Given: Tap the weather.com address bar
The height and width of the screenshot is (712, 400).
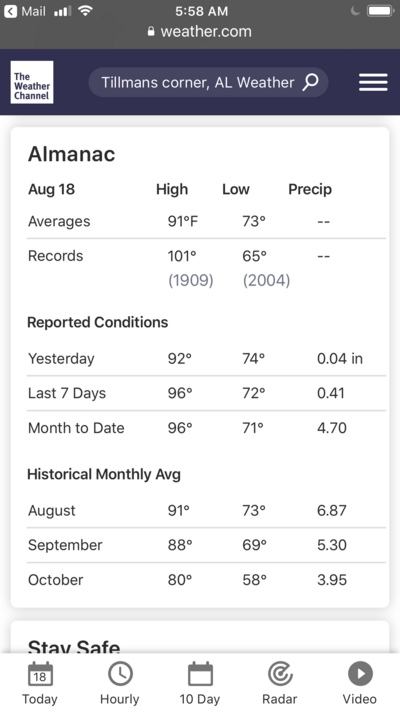Looking at the screenshot, I should (x=200, y=31).
